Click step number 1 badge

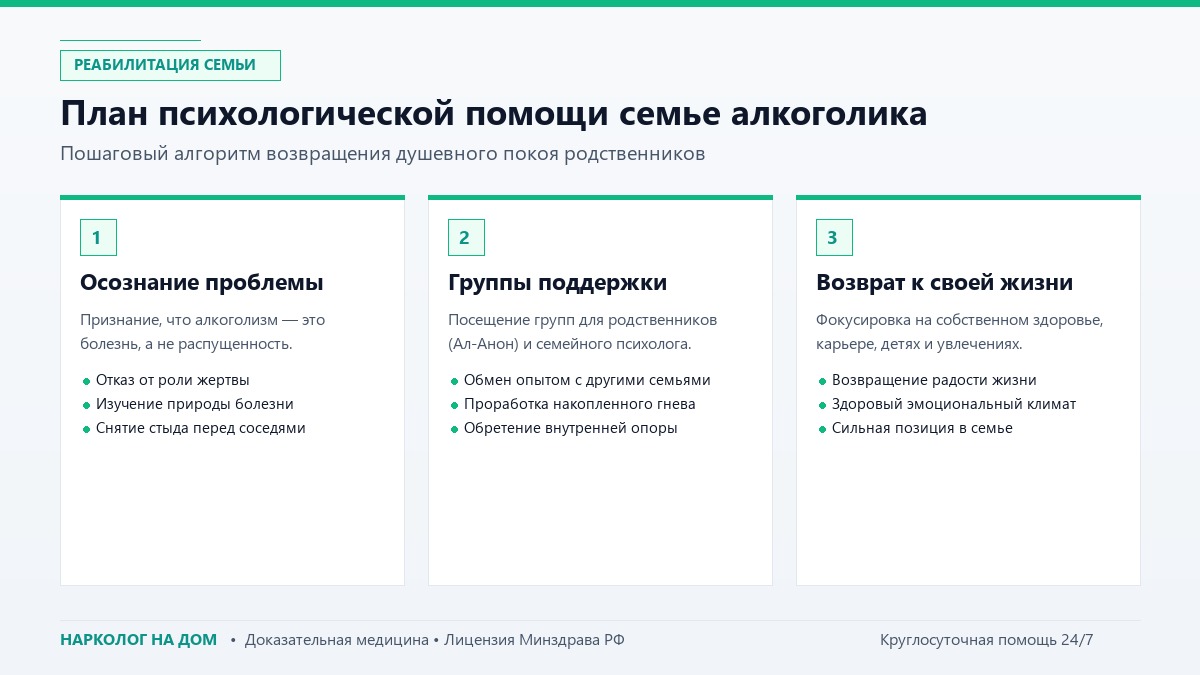tap(98, 237)
